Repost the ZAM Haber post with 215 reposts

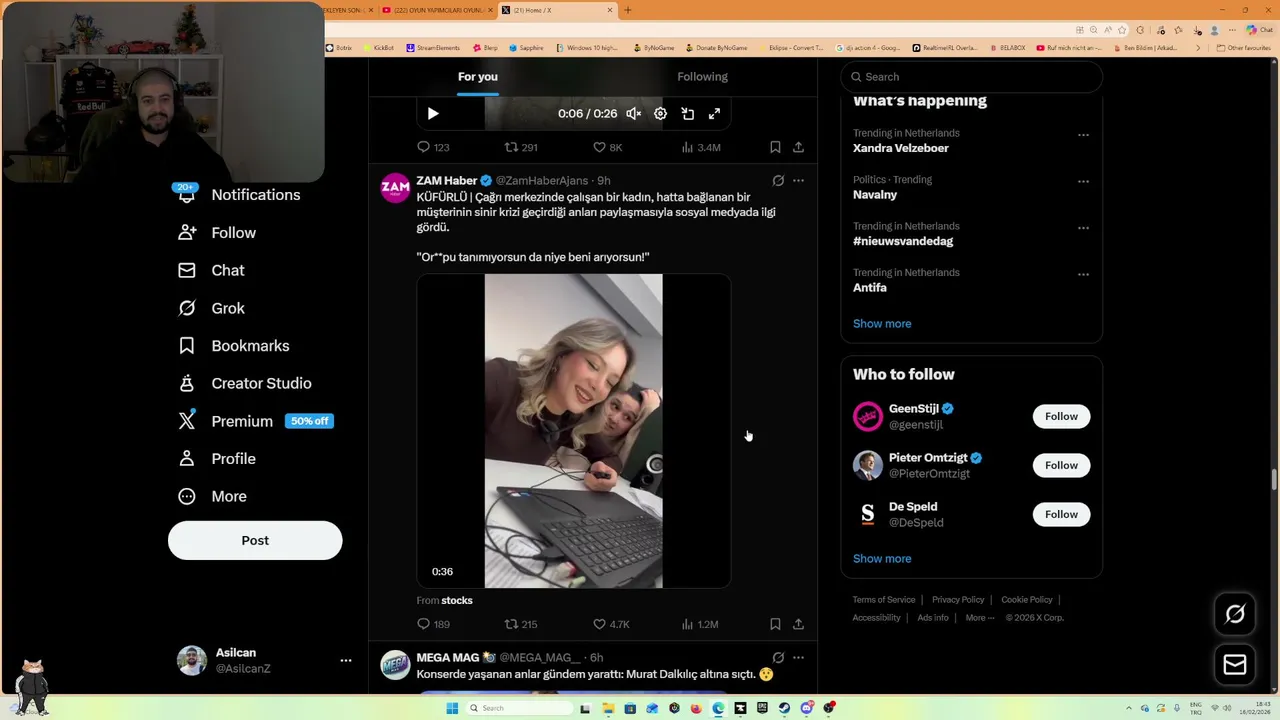pyautogui.click(x=521, y=624)
